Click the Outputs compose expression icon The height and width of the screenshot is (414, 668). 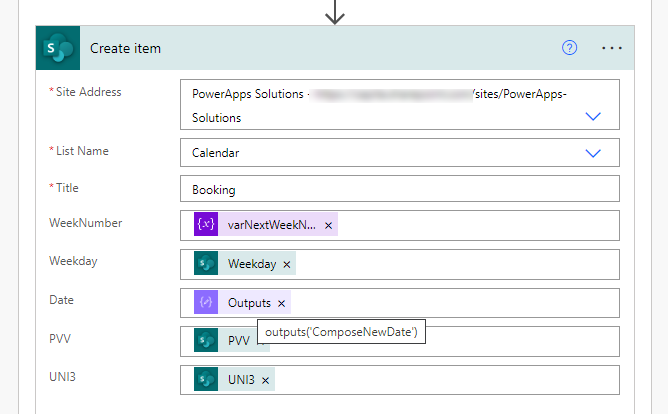pyautogui.click(x=206, y=302)
